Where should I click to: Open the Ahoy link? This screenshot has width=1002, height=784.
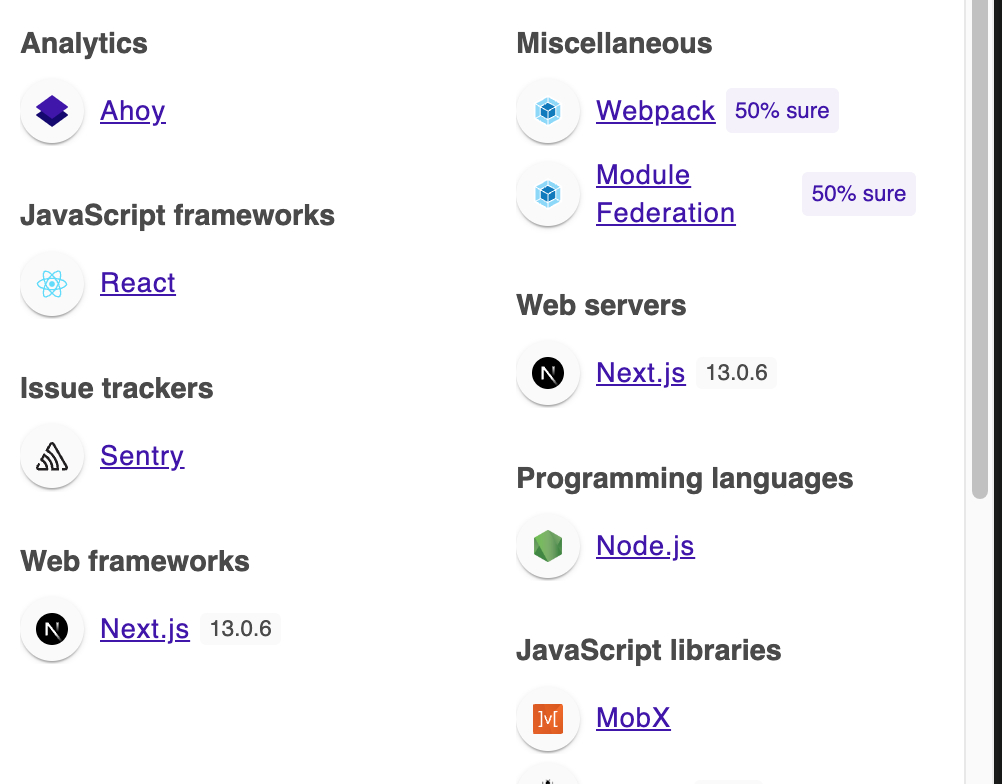133,111
